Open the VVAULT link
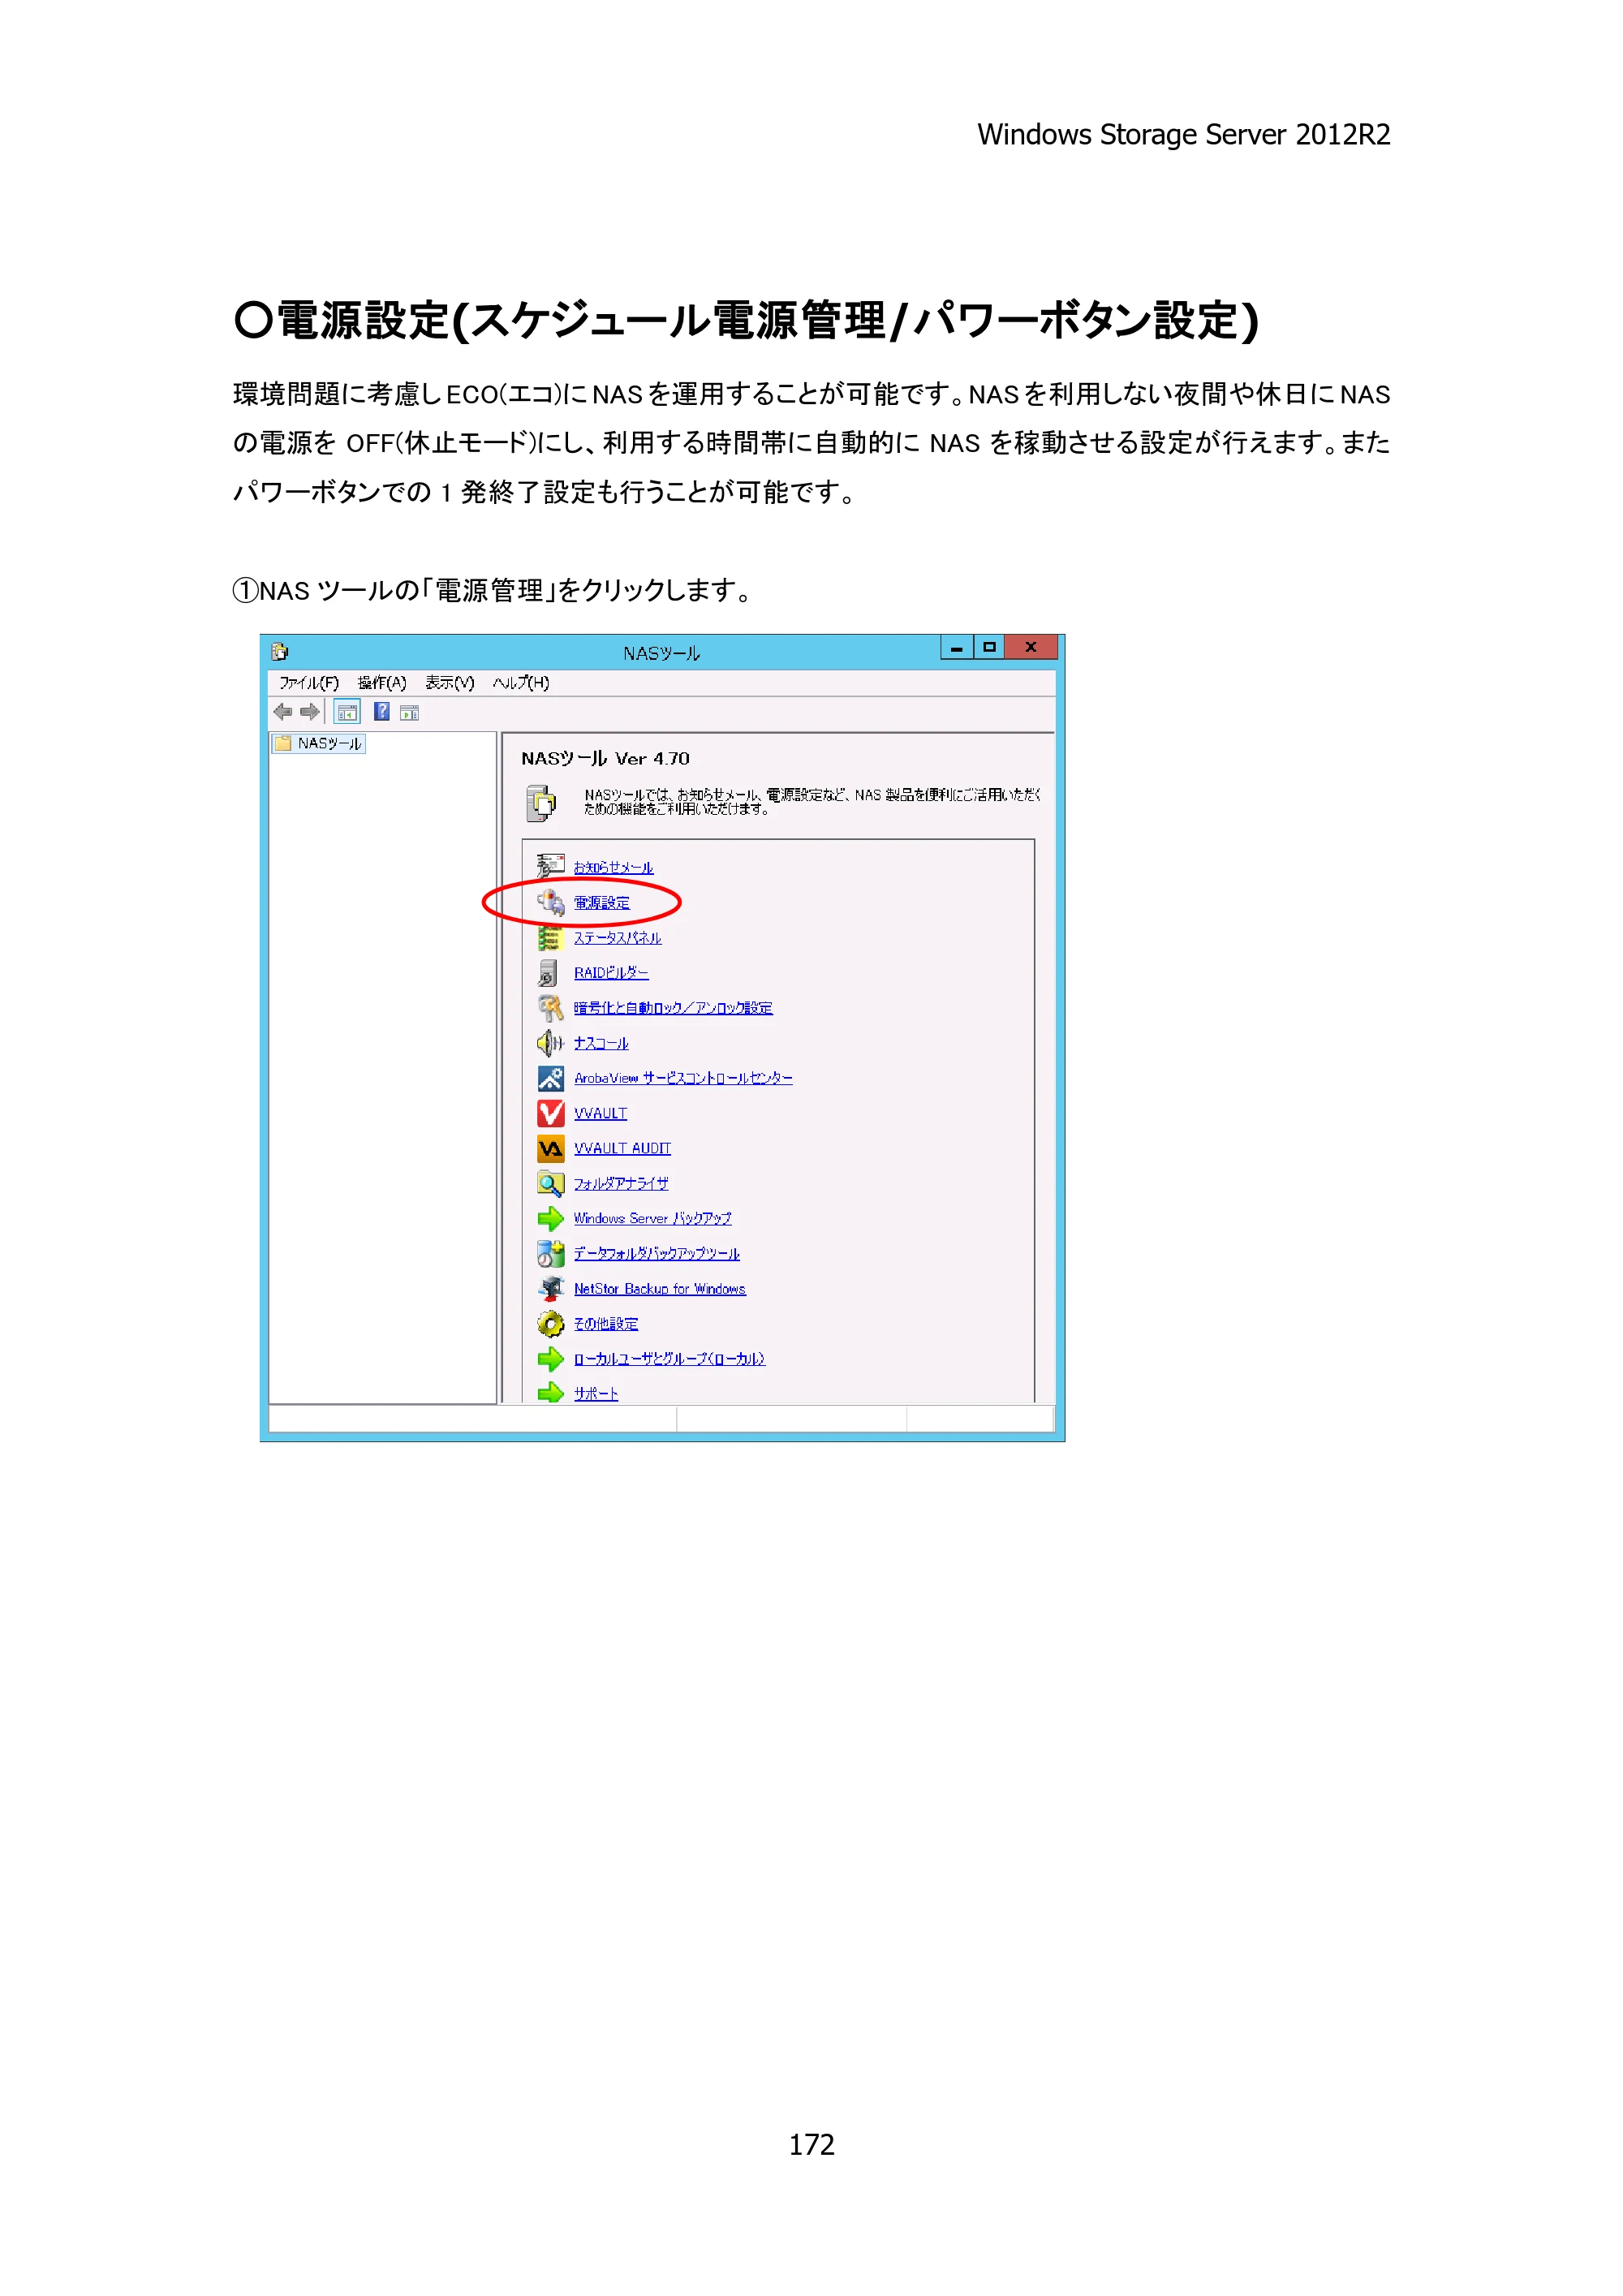Screen dimensions: 1623x2296 click(x=600, y=1113)
